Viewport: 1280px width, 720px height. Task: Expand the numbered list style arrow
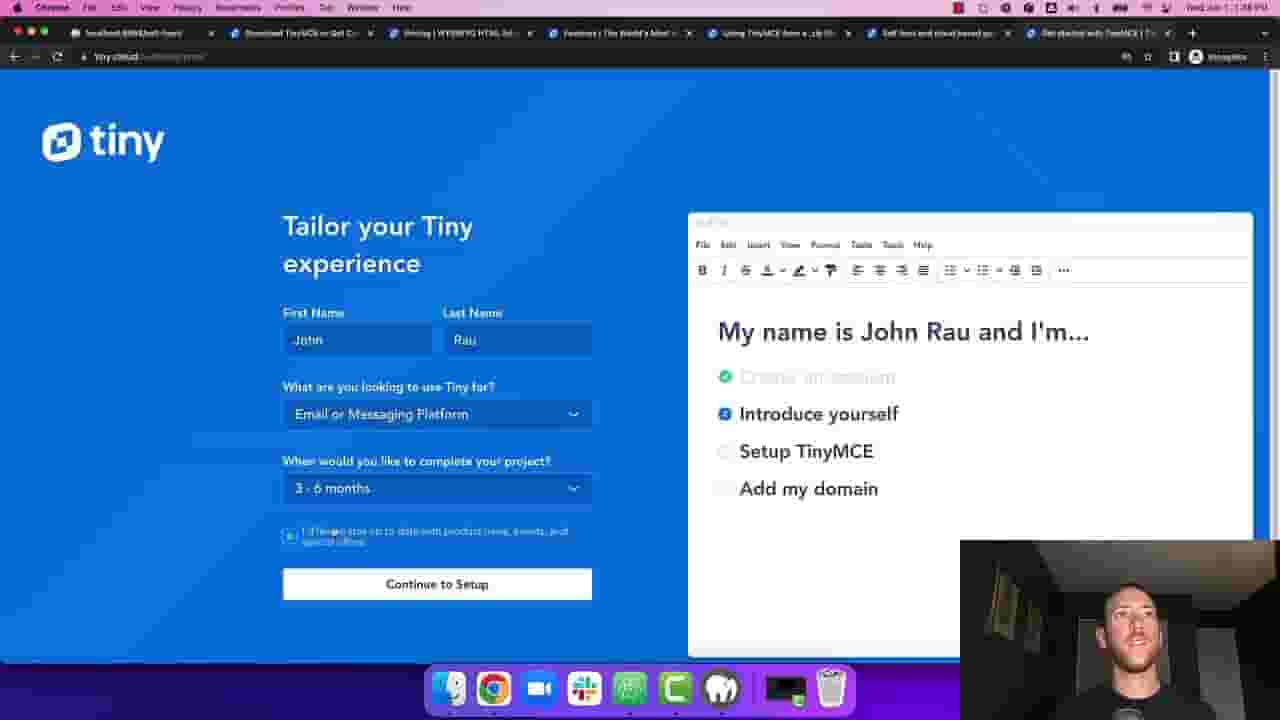tap(966, 270)
